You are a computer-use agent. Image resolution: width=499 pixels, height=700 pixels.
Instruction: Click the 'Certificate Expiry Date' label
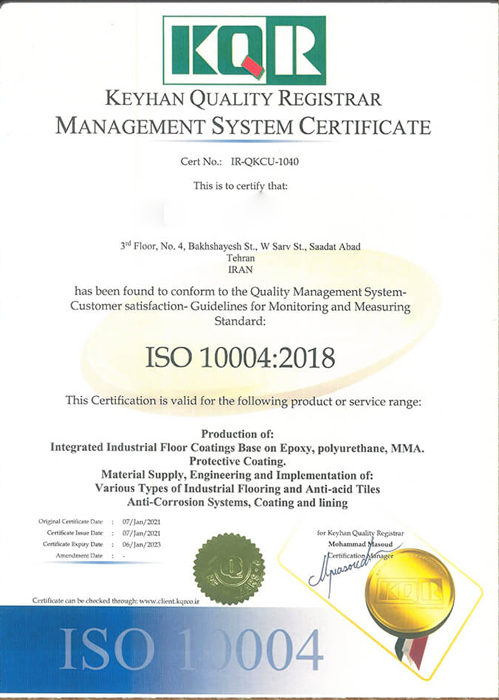coord(73,544)
